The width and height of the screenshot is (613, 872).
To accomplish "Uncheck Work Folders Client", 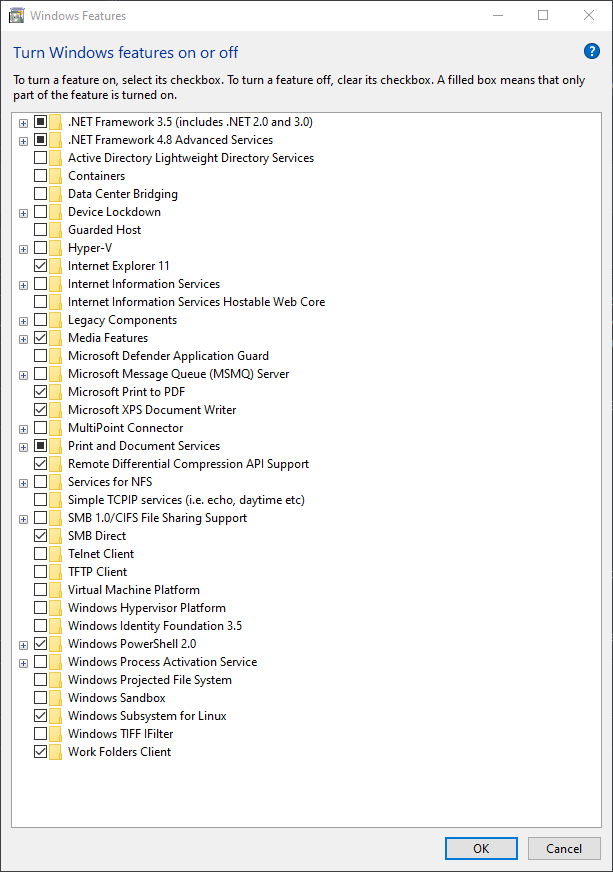I will [40, 751].
